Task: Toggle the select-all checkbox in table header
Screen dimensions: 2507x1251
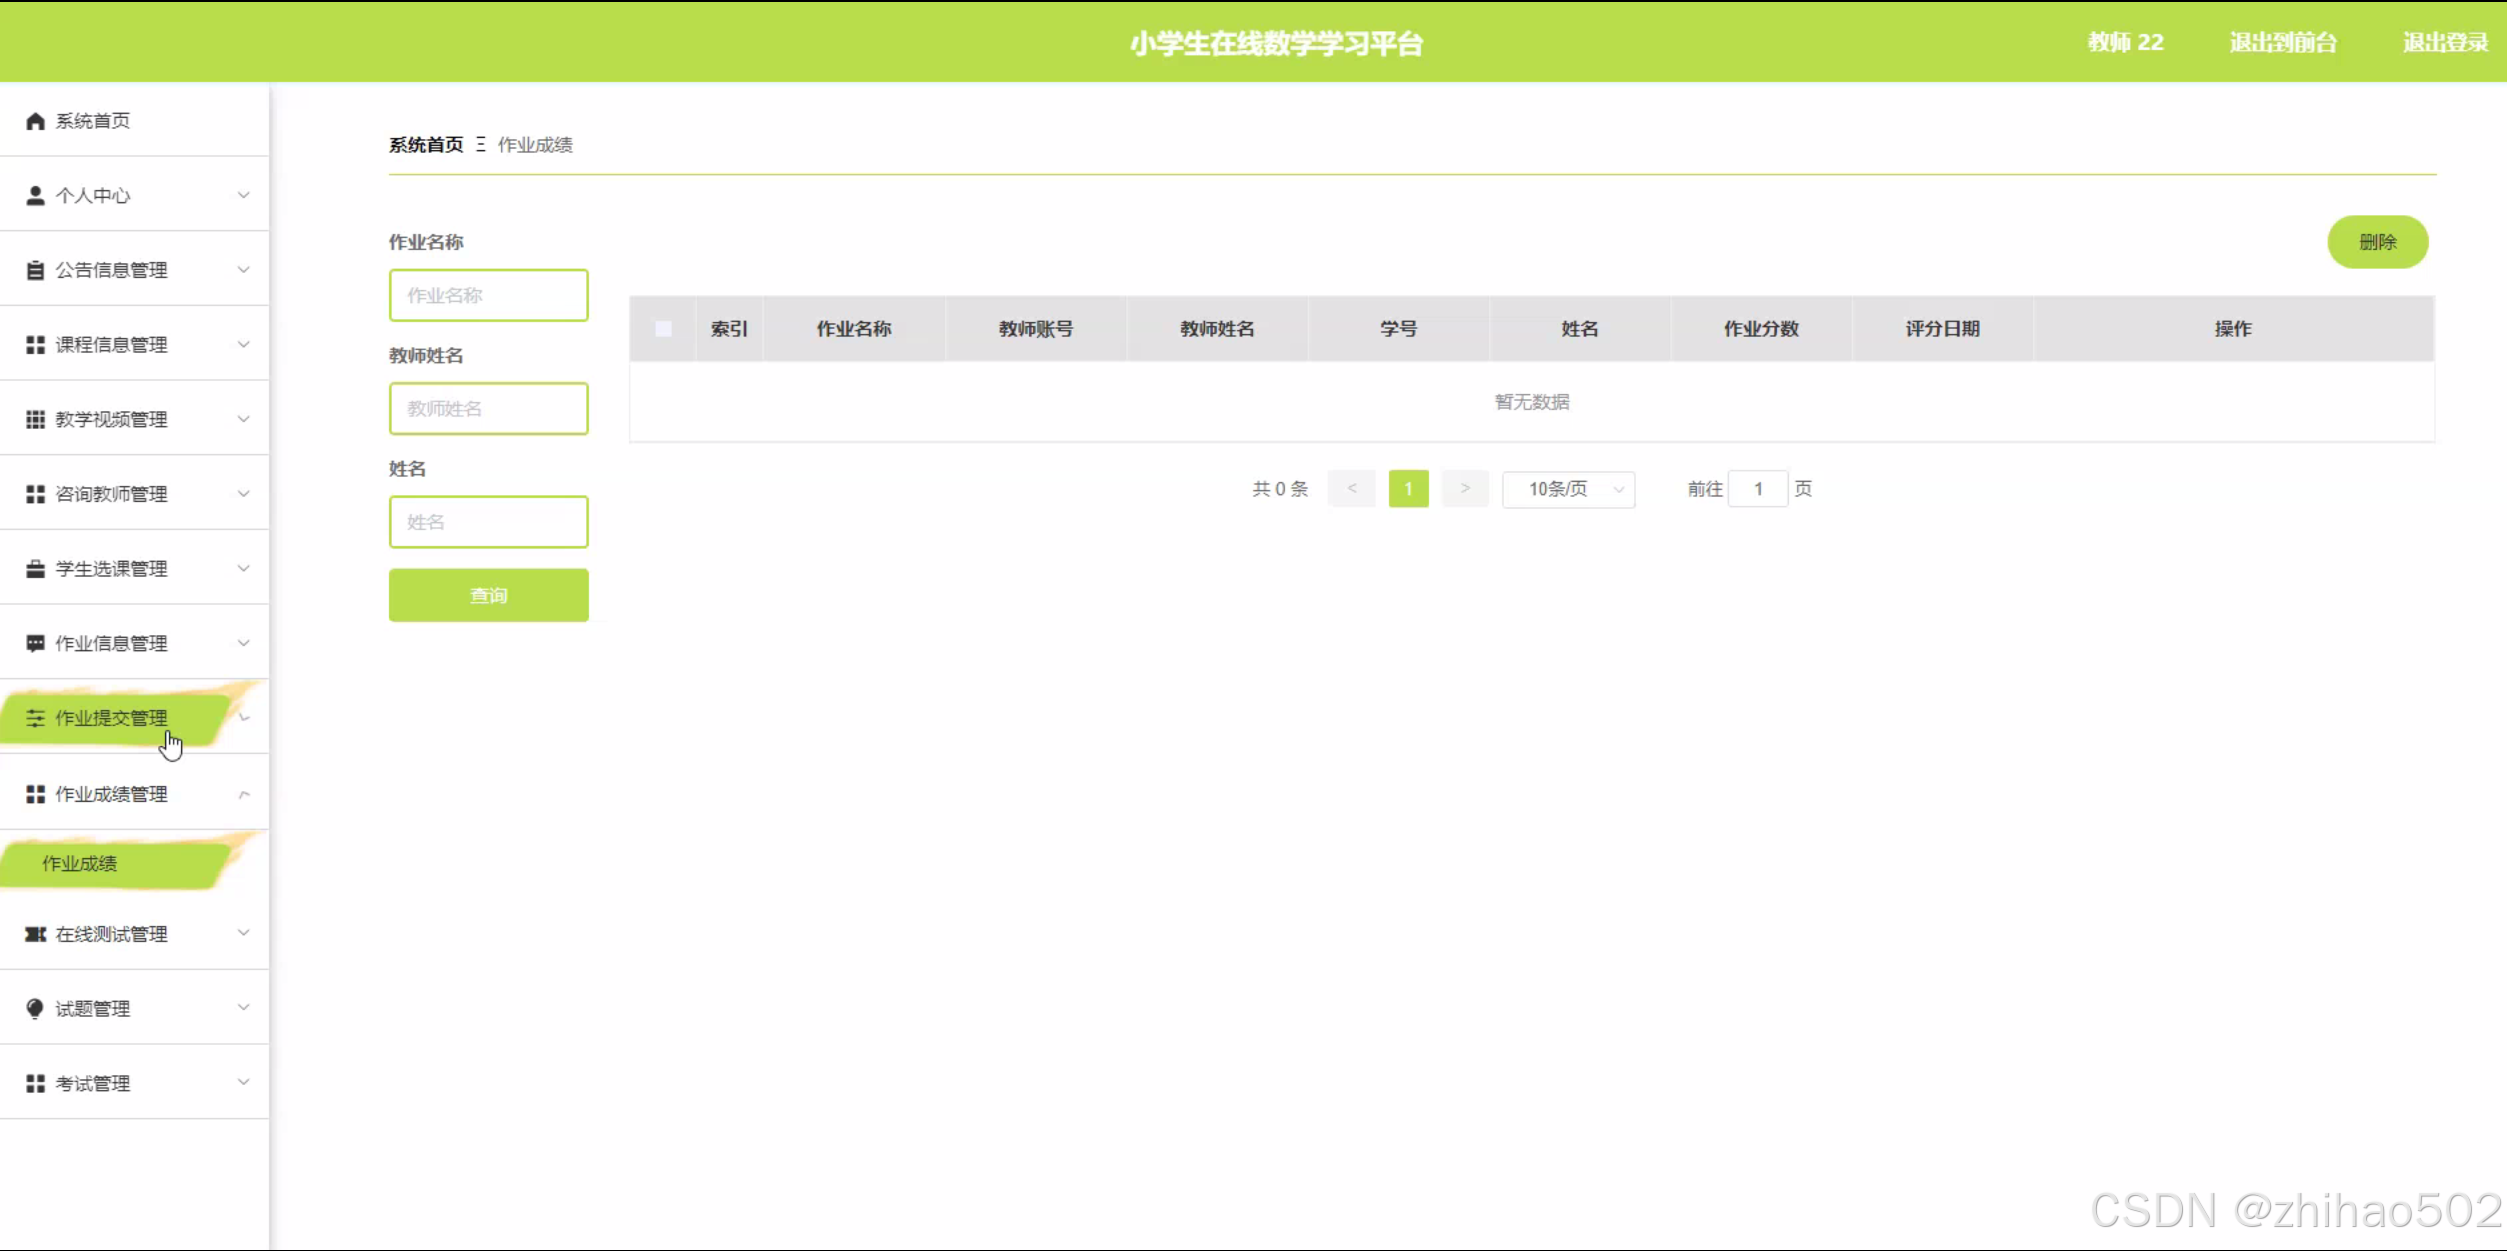Action: click(663, 329)
